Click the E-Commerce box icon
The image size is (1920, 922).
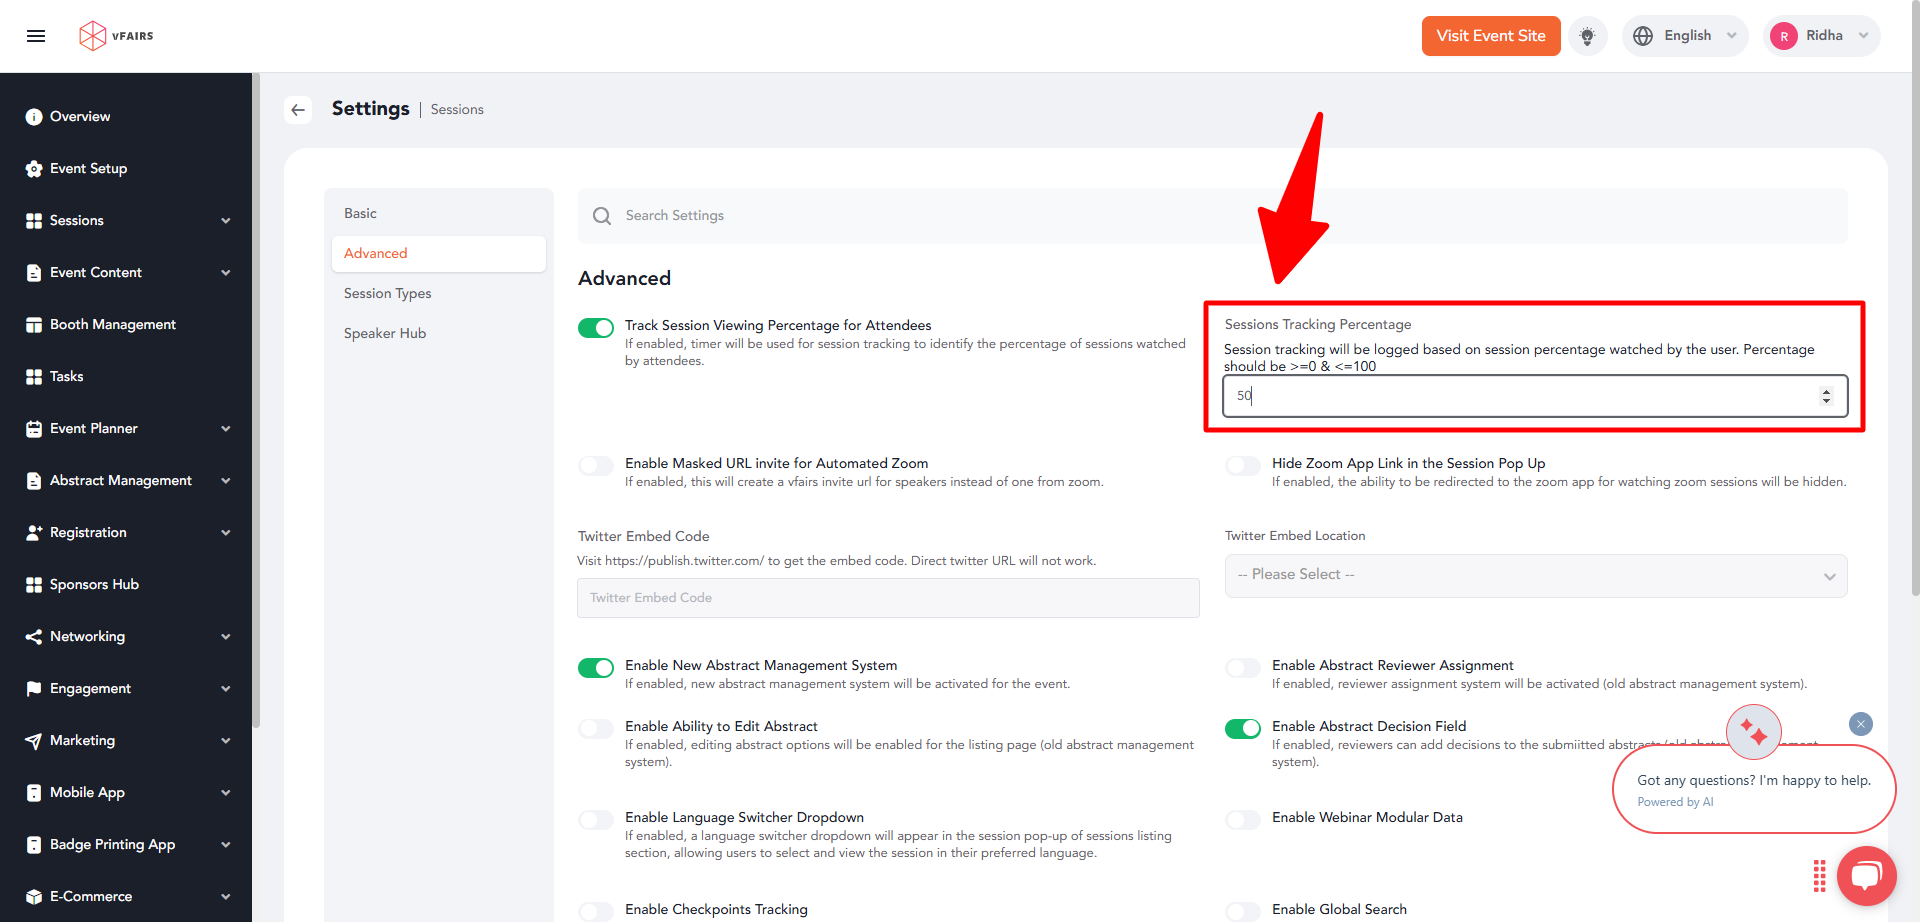[x=34, y=897]
